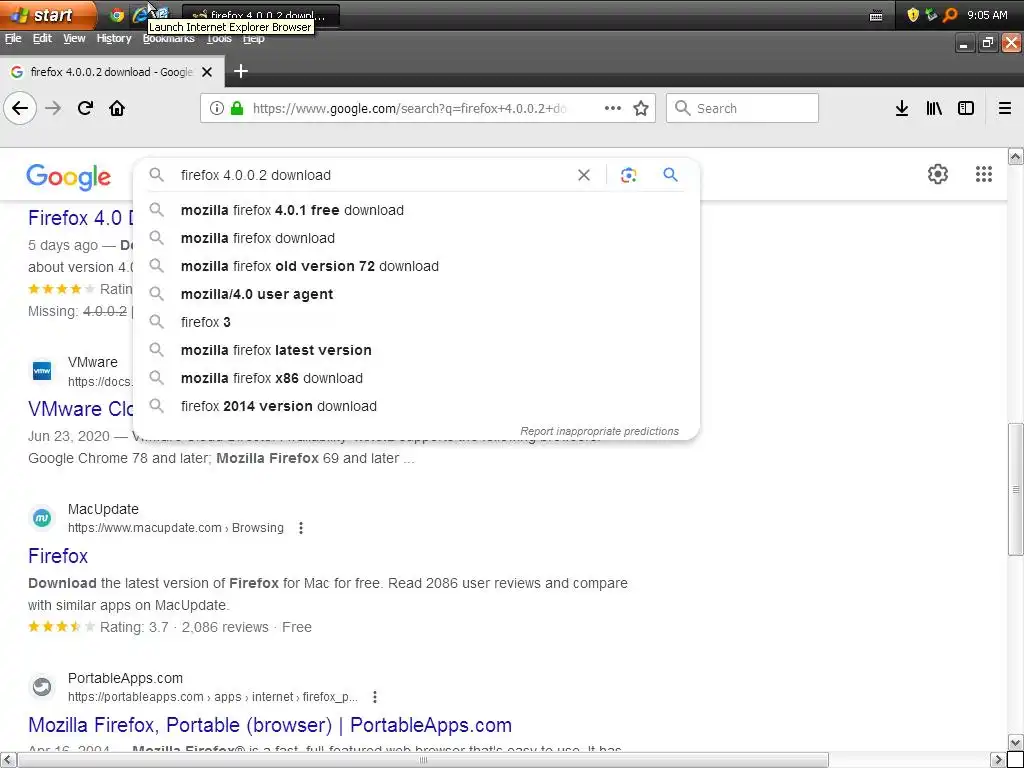Viewport: 1024px width, 768px height.
Task: Open the Bookmarks menu
Action: (168, 39)
